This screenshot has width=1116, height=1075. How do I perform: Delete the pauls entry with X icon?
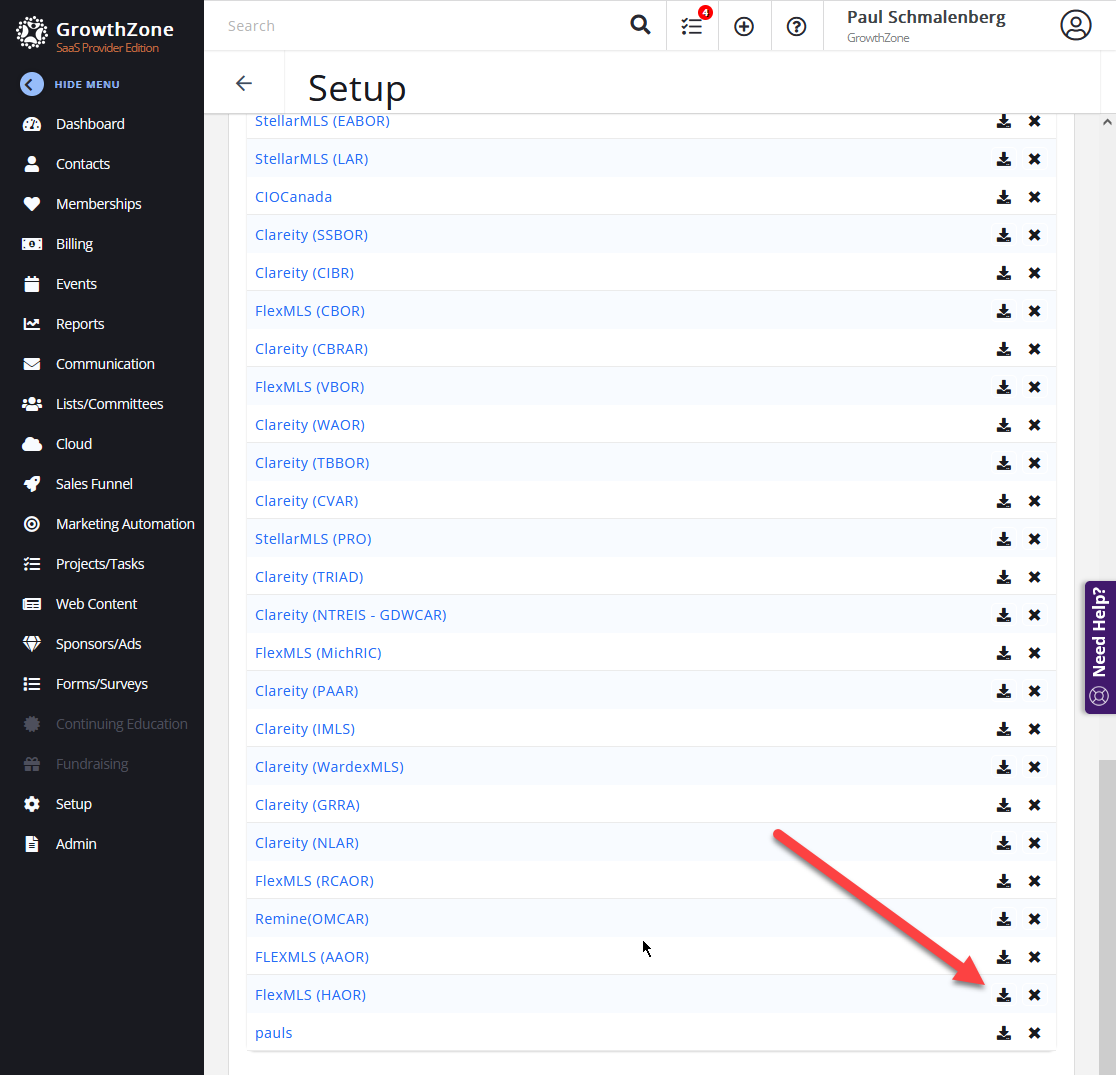[x=1034, y=1033]
